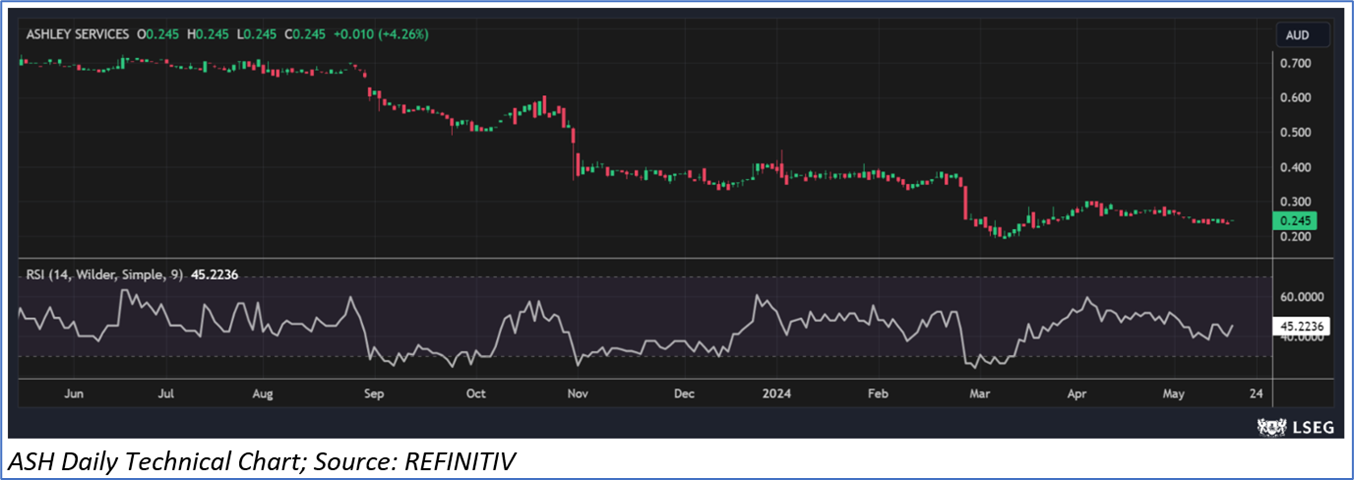Click the 0.300 price axis label

coord(1297,202)
